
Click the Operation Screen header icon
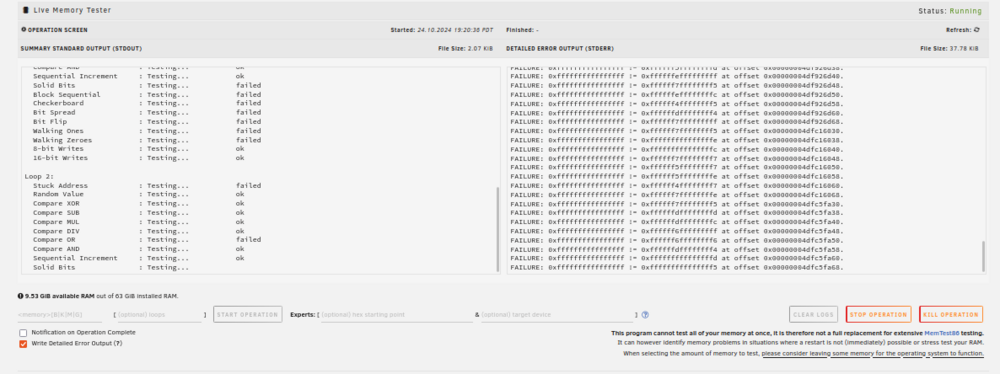(24, 29)
